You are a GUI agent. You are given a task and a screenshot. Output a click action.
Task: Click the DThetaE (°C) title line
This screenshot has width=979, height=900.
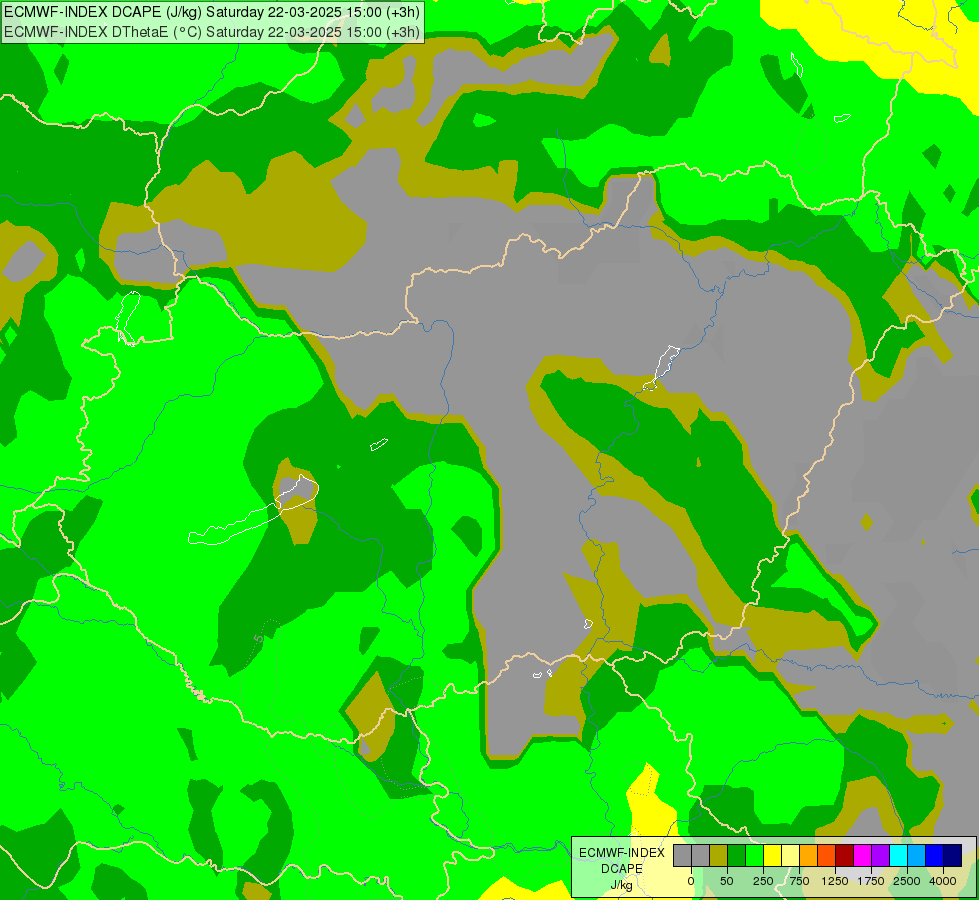[x=212, y=32]
